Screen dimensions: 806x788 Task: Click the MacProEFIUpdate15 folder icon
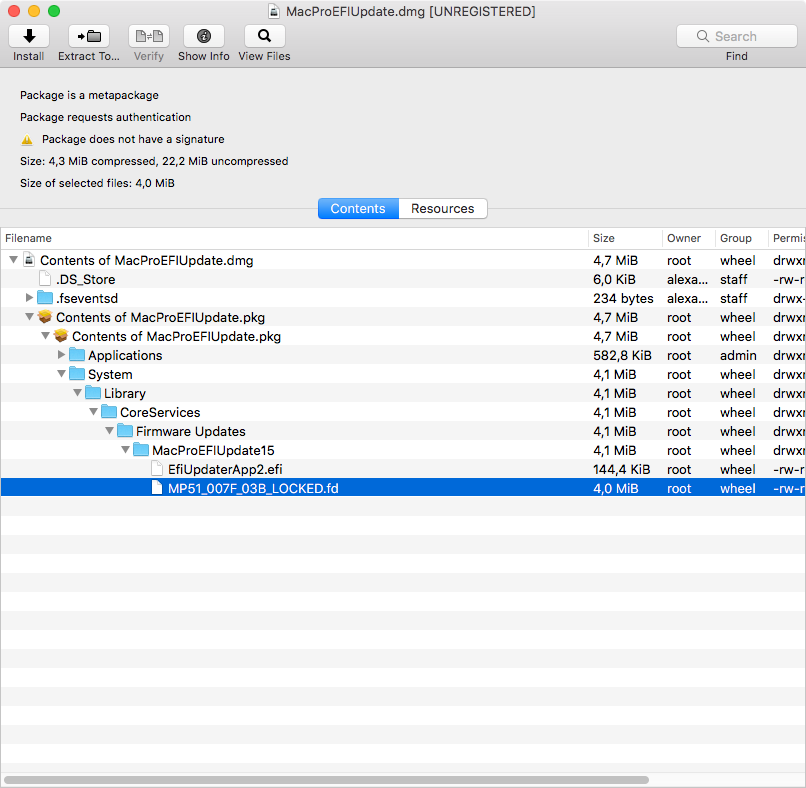coord(141,450)
